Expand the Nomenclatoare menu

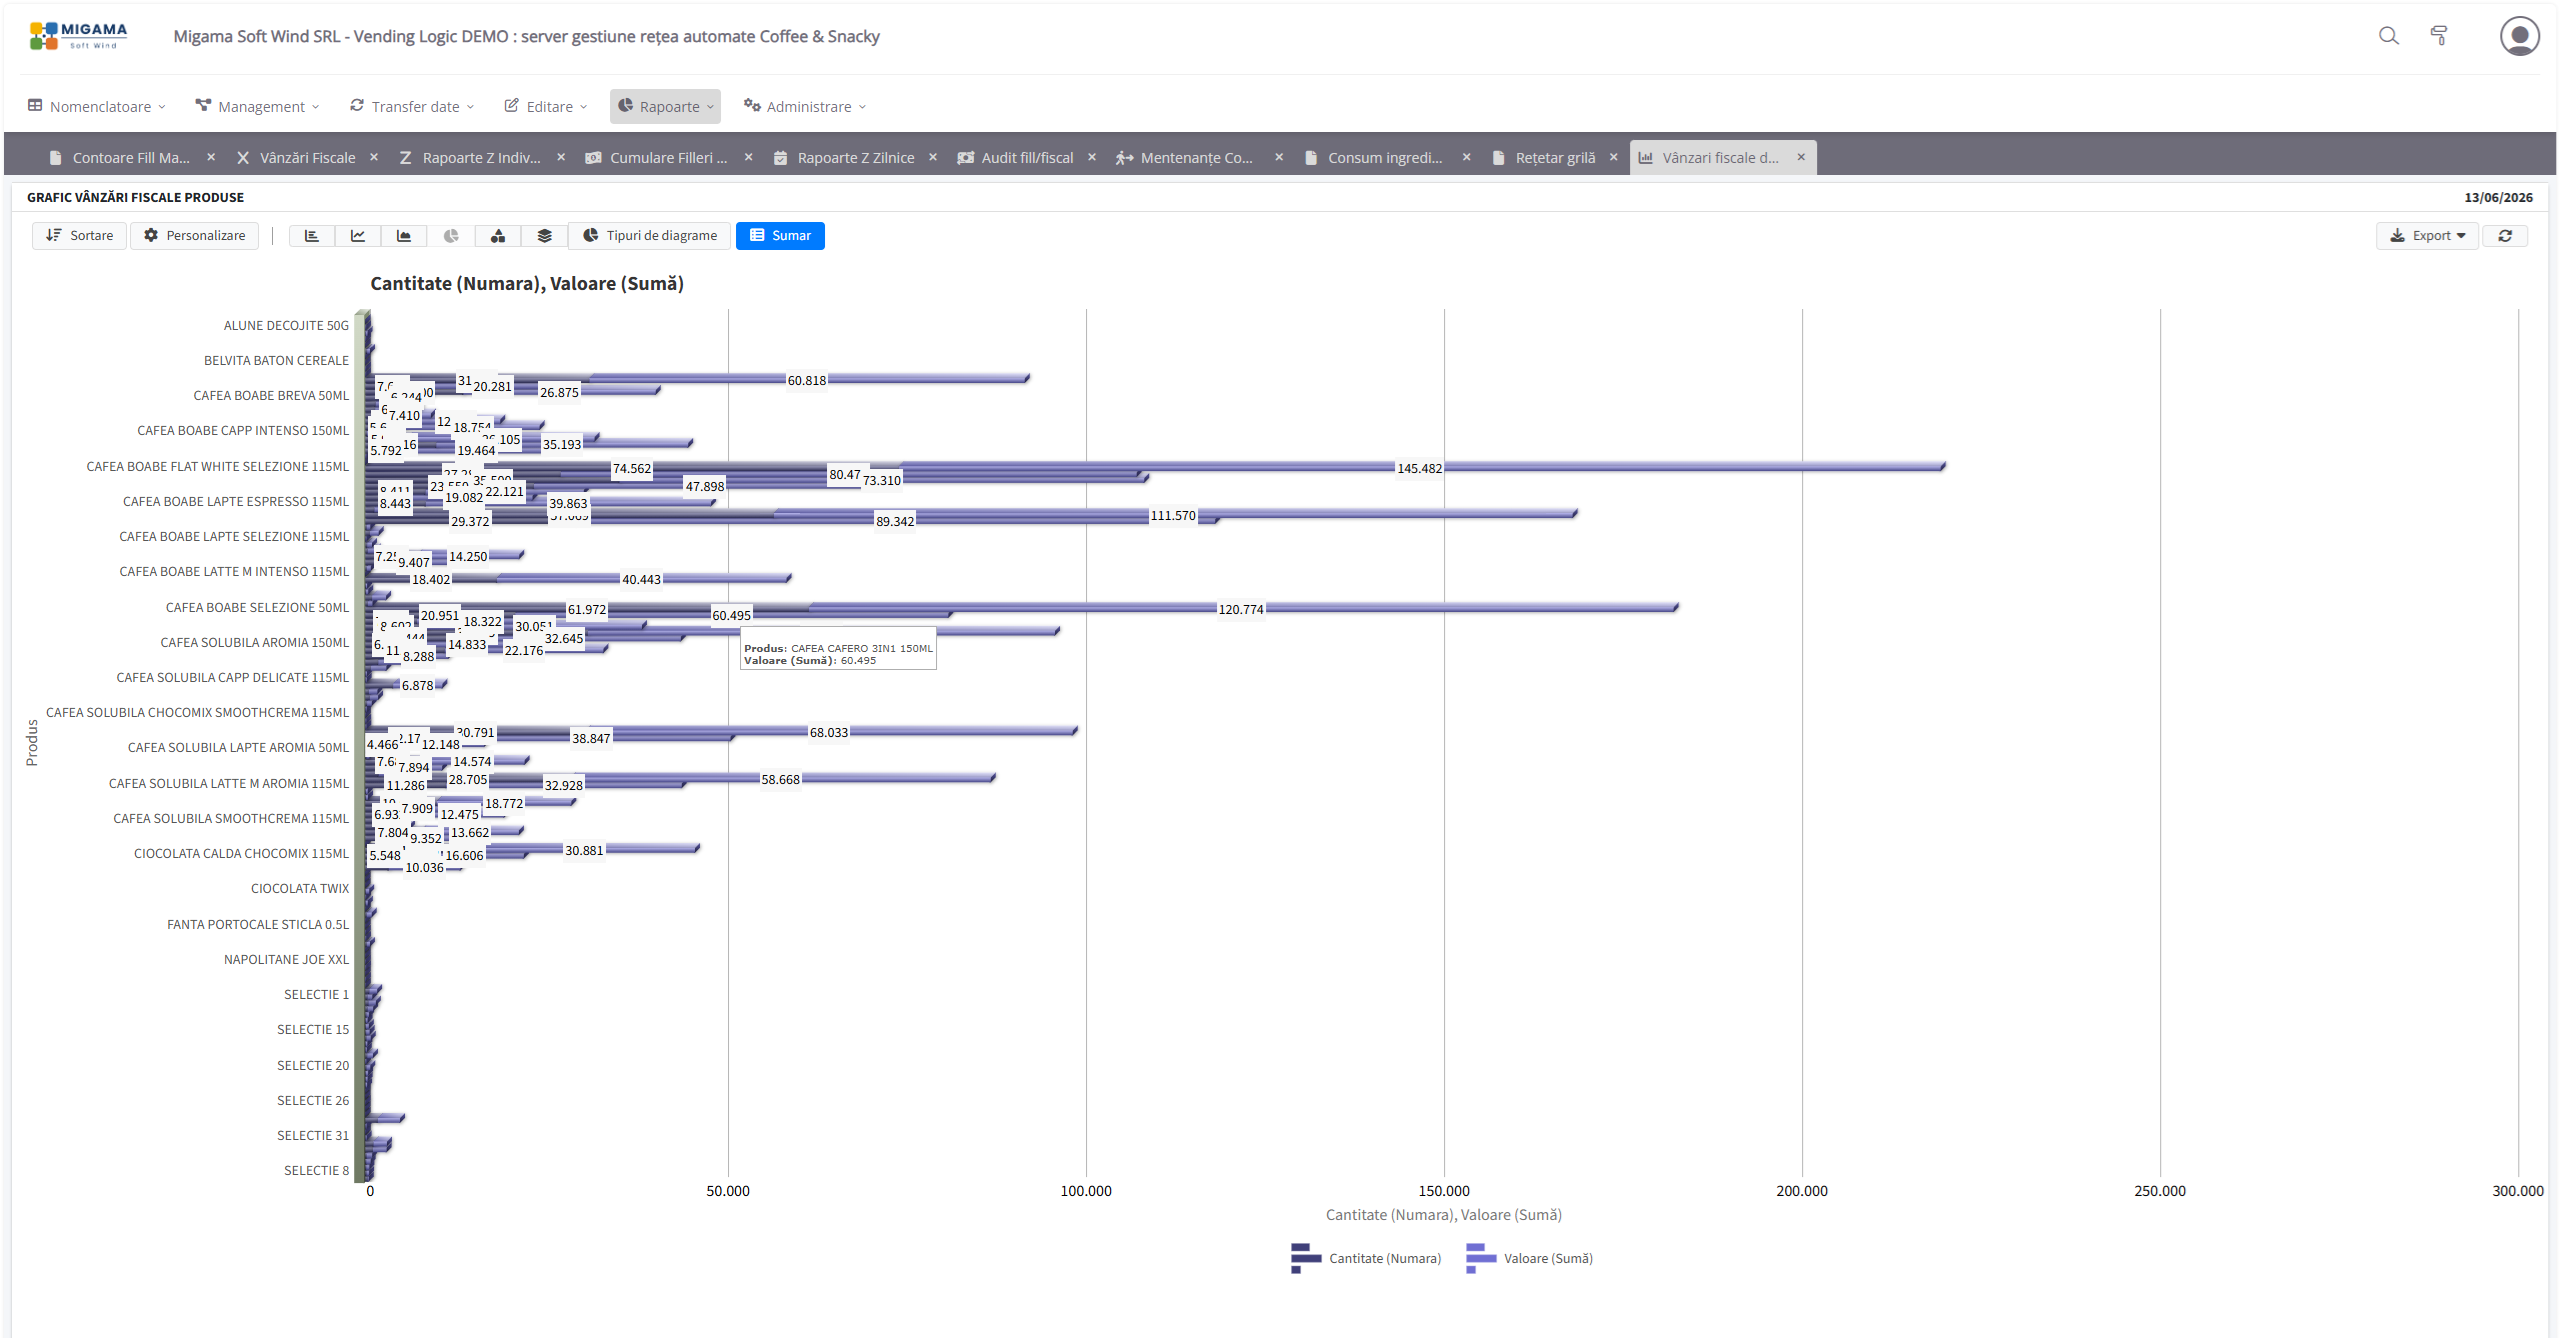[x=97, y=106]
